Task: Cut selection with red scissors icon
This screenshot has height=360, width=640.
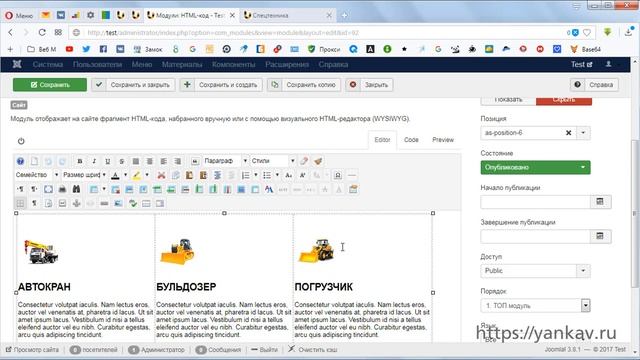Action: click(161, 175)
